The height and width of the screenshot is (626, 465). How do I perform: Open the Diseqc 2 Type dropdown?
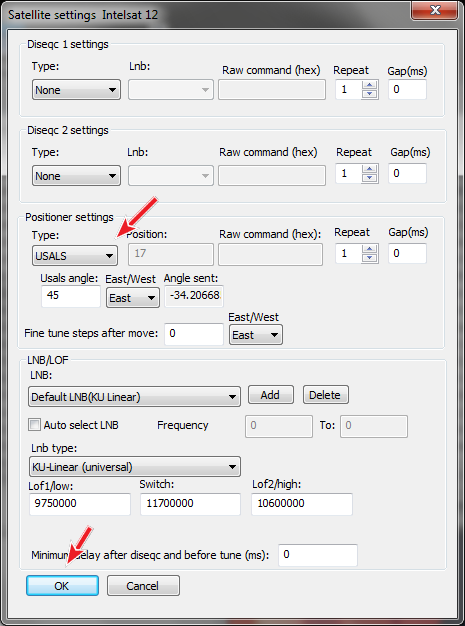point(76,176)
